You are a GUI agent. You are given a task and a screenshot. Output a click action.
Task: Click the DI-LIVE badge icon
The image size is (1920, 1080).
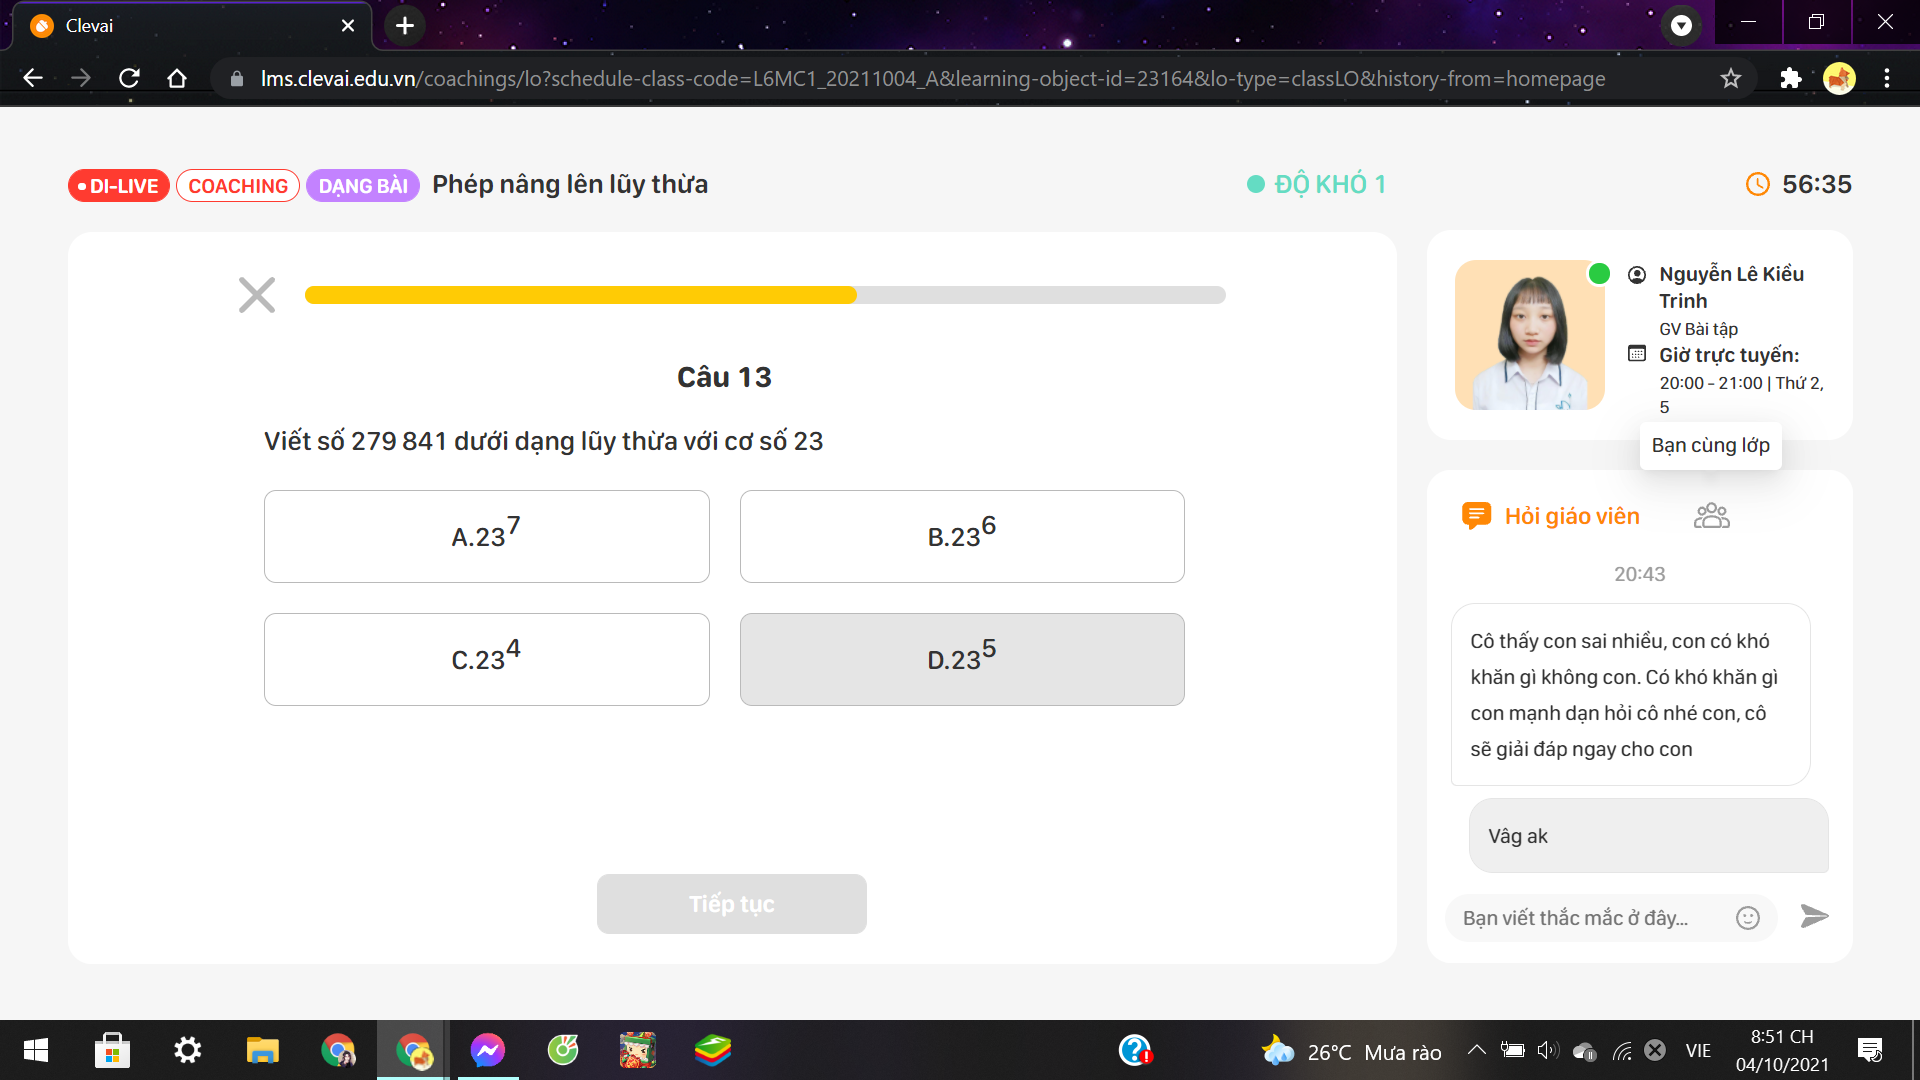pyautogui.click(x=119, y=185)
